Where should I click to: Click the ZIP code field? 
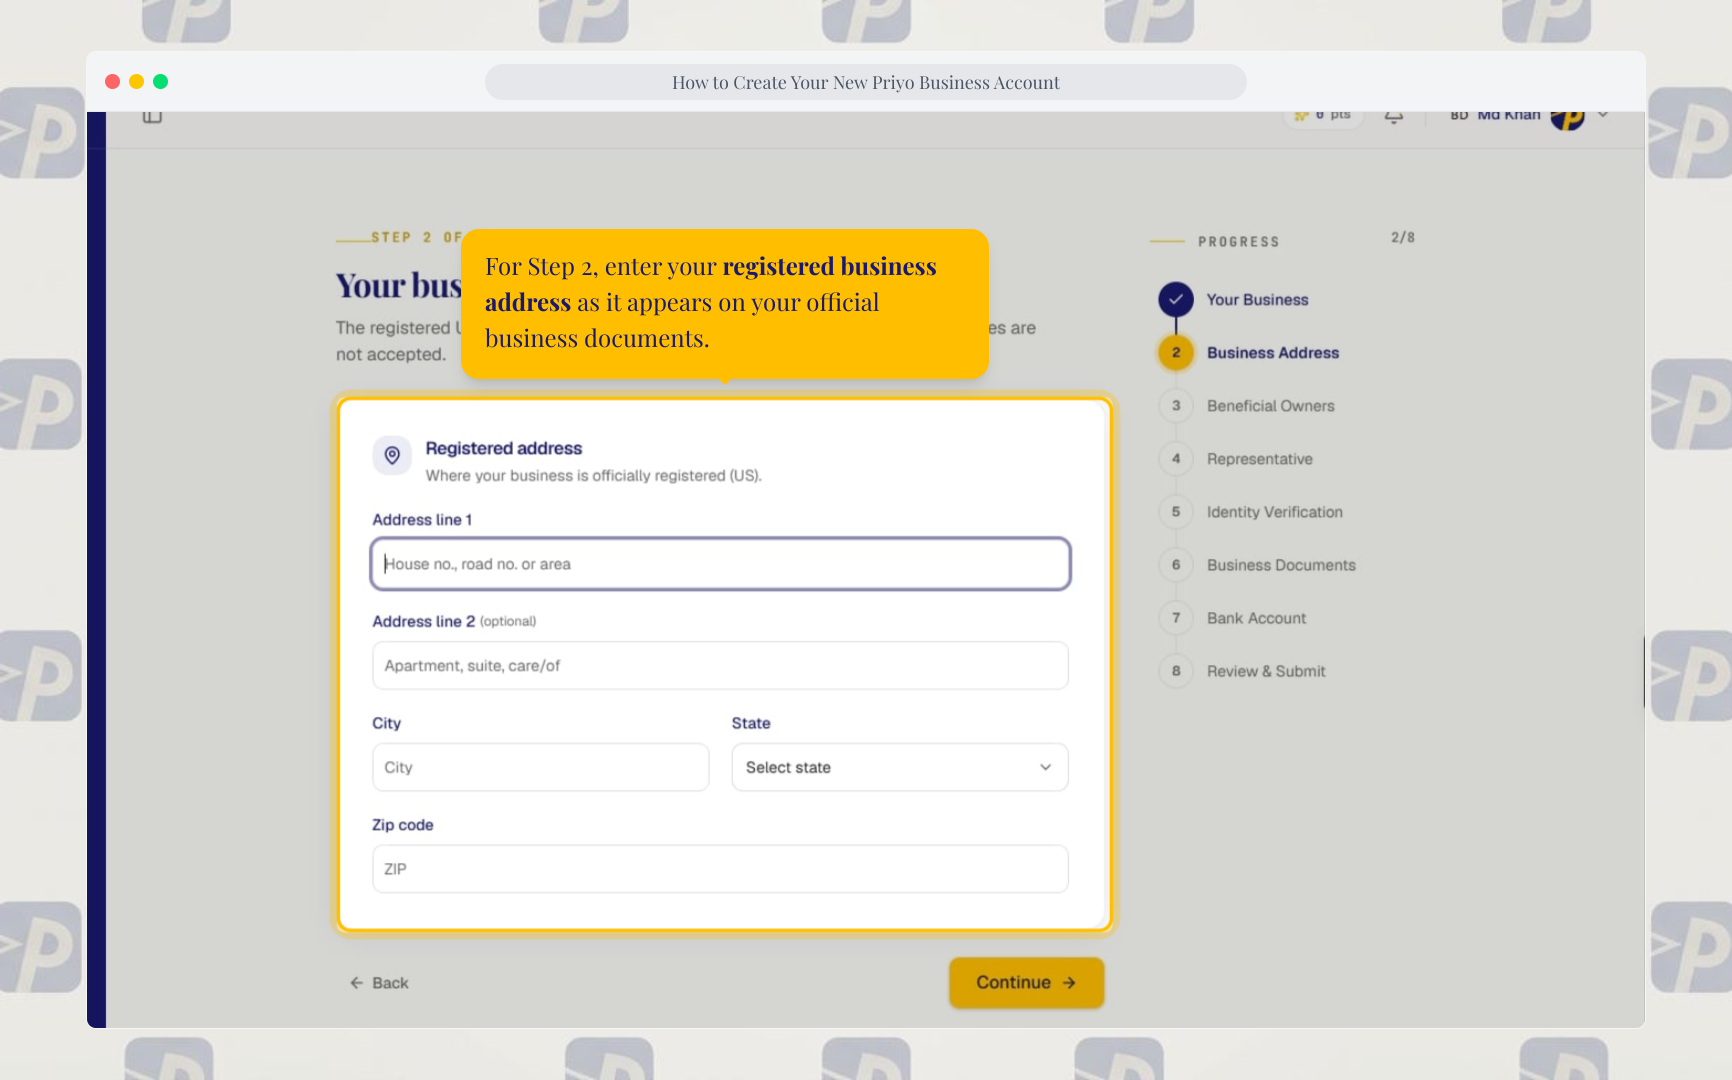click(720, 869)
